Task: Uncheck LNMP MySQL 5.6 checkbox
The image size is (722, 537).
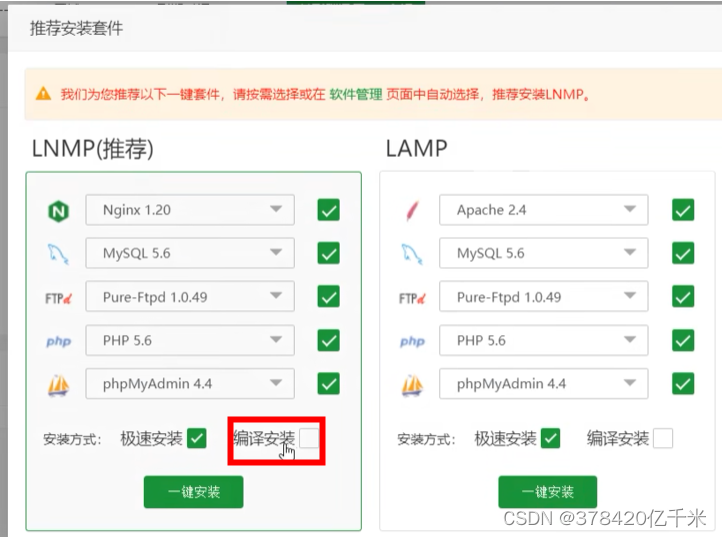Action: 328,253
